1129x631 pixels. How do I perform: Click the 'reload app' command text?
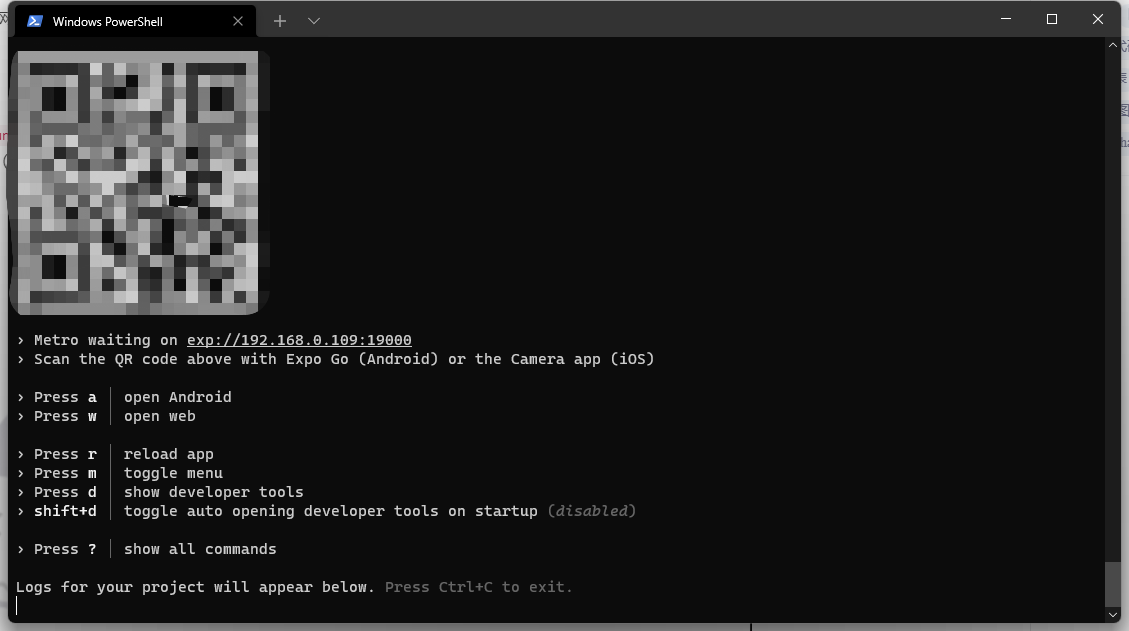168,454
